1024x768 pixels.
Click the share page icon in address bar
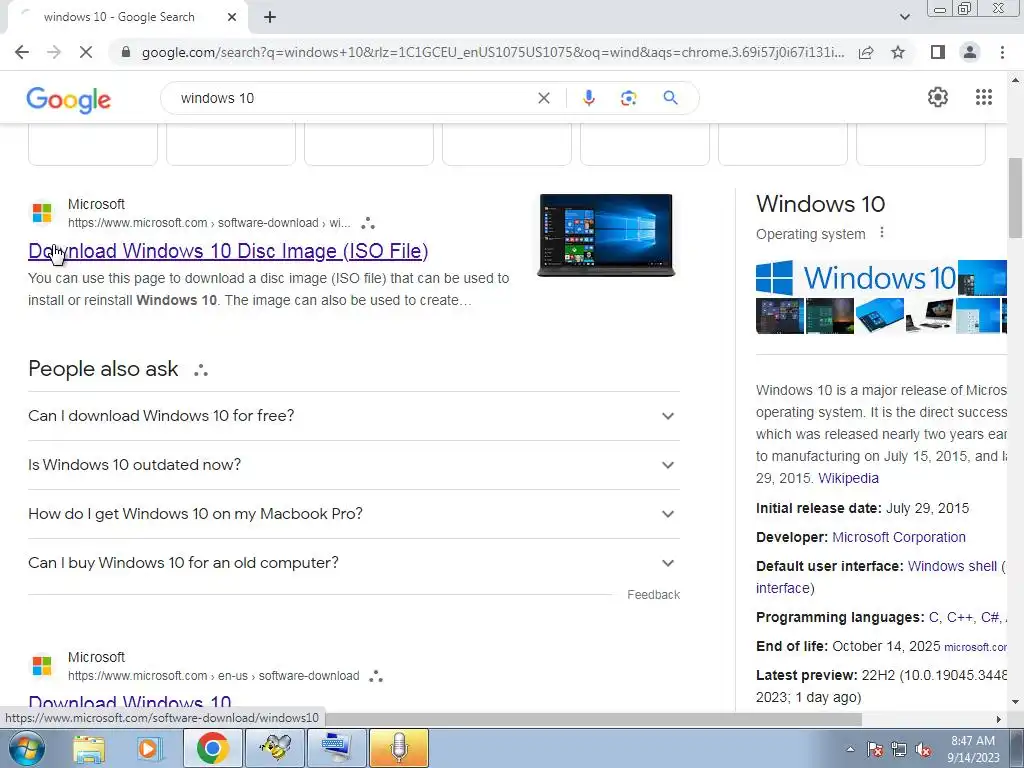[866, 52]
